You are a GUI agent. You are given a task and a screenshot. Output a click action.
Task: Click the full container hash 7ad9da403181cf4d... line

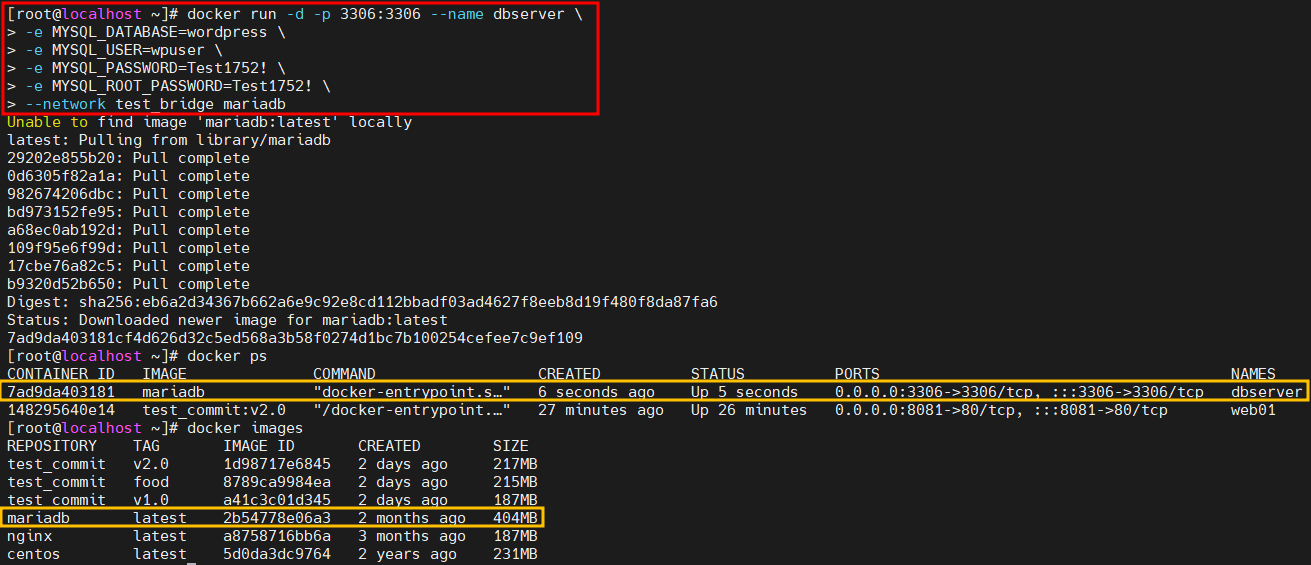295,338
